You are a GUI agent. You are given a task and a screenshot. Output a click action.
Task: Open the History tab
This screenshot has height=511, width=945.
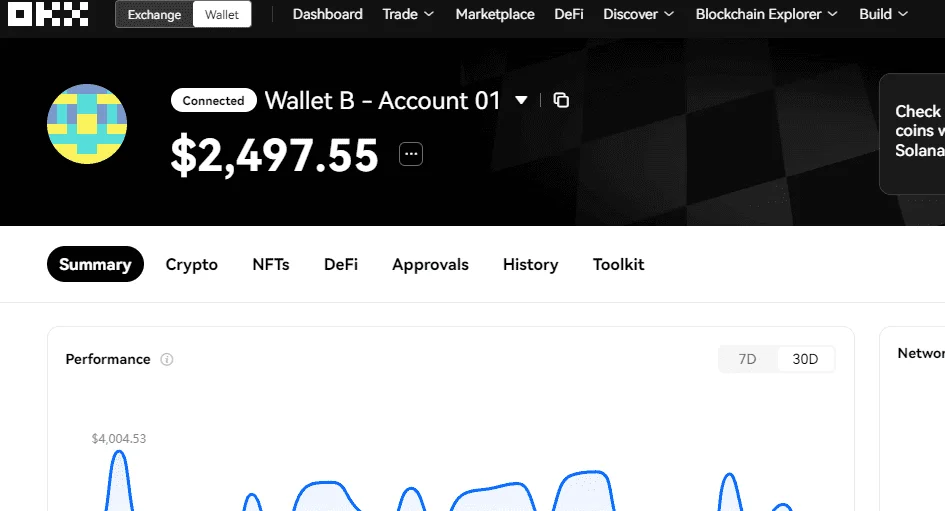(530, 264)
